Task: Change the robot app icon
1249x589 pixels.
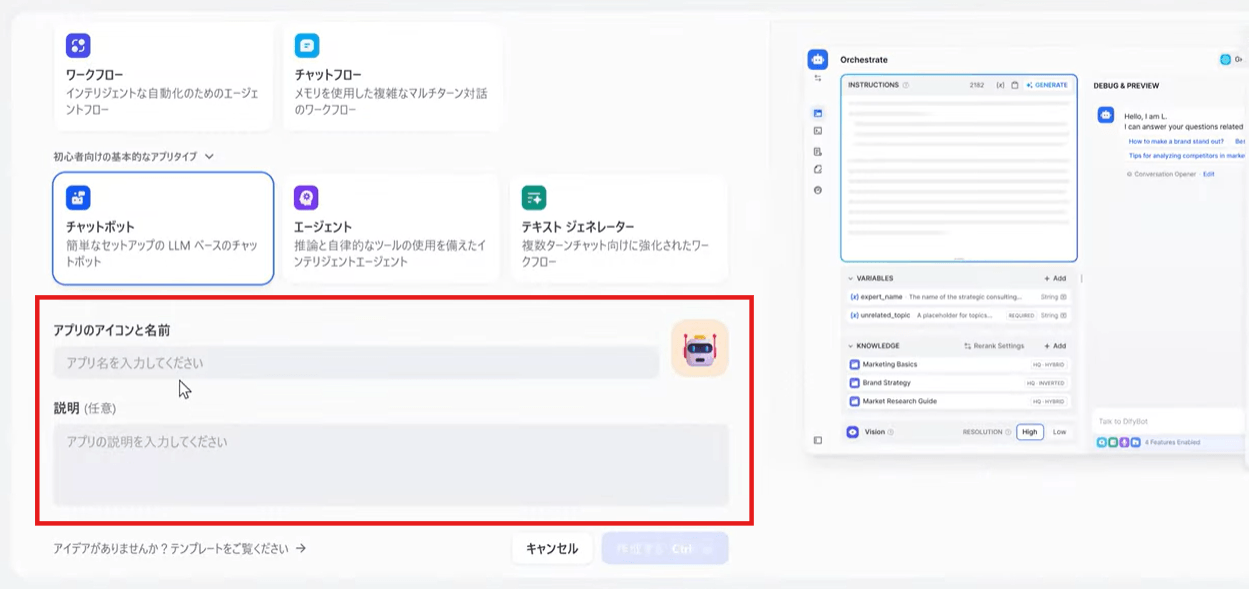Action: 700,349
